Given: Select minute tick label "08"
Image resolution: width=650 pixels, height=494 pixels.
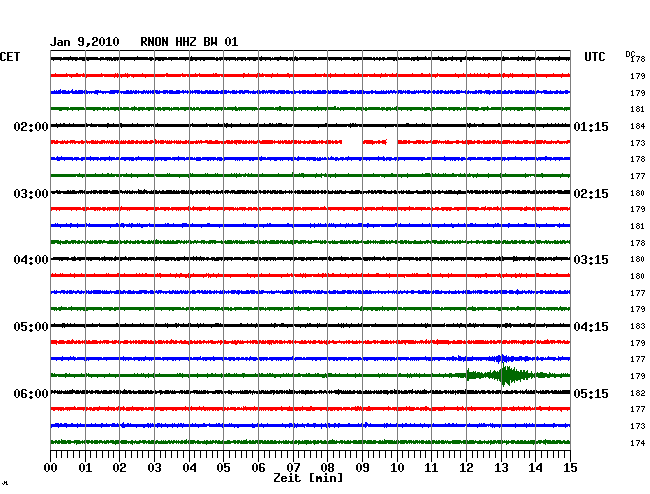Looking at the screenshot, I should (x=327, y=468).
